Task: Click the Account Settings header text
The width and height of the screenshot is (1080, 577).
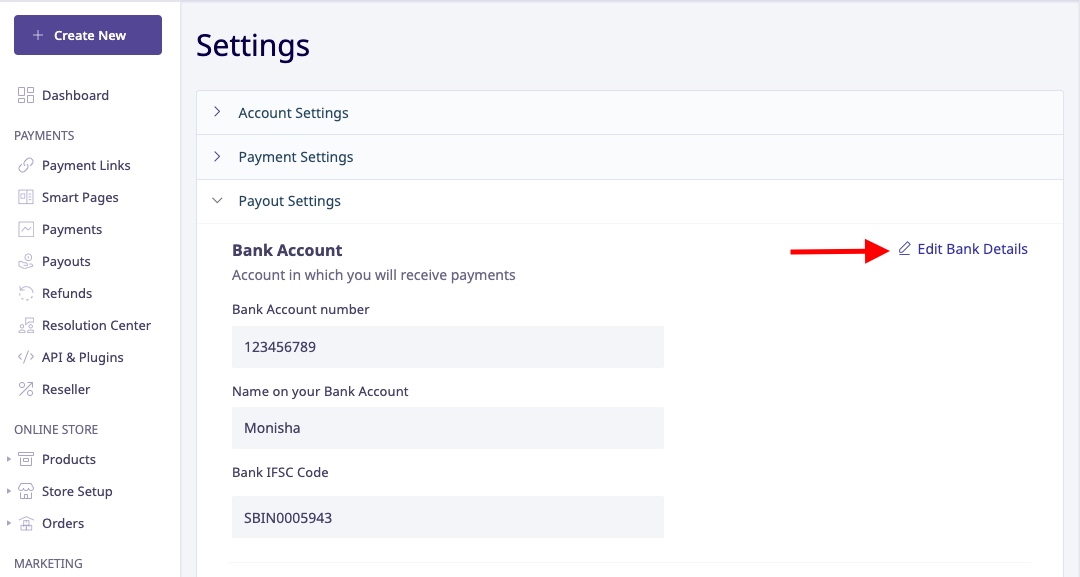Action: click(293, 113)
